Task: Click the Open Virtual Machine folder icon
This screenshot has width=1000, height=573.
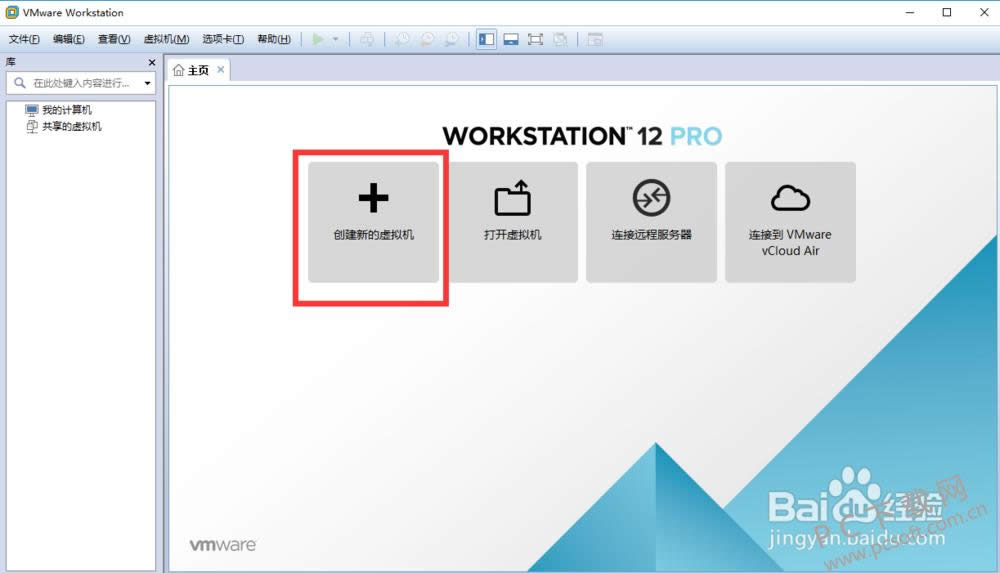Action: pyautogui.click(x=512, y=199)
